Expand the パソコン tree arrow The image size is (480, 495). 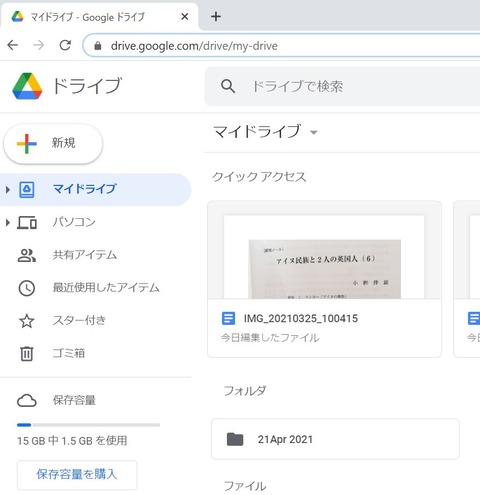coord(8,222)
